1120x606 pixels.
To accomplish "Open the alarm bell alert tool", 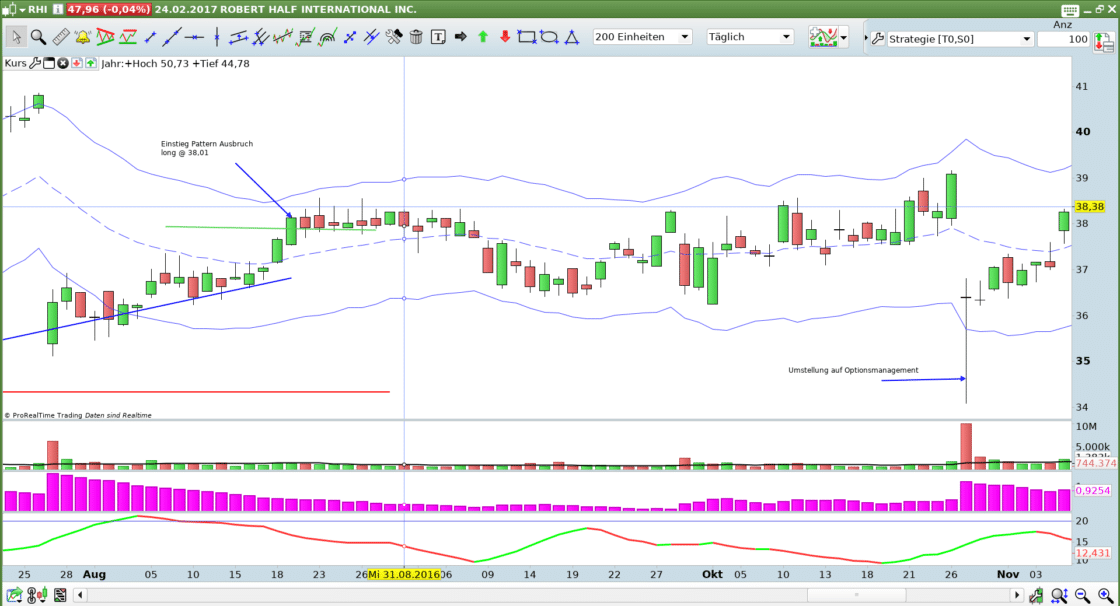I will coord(83,37).
